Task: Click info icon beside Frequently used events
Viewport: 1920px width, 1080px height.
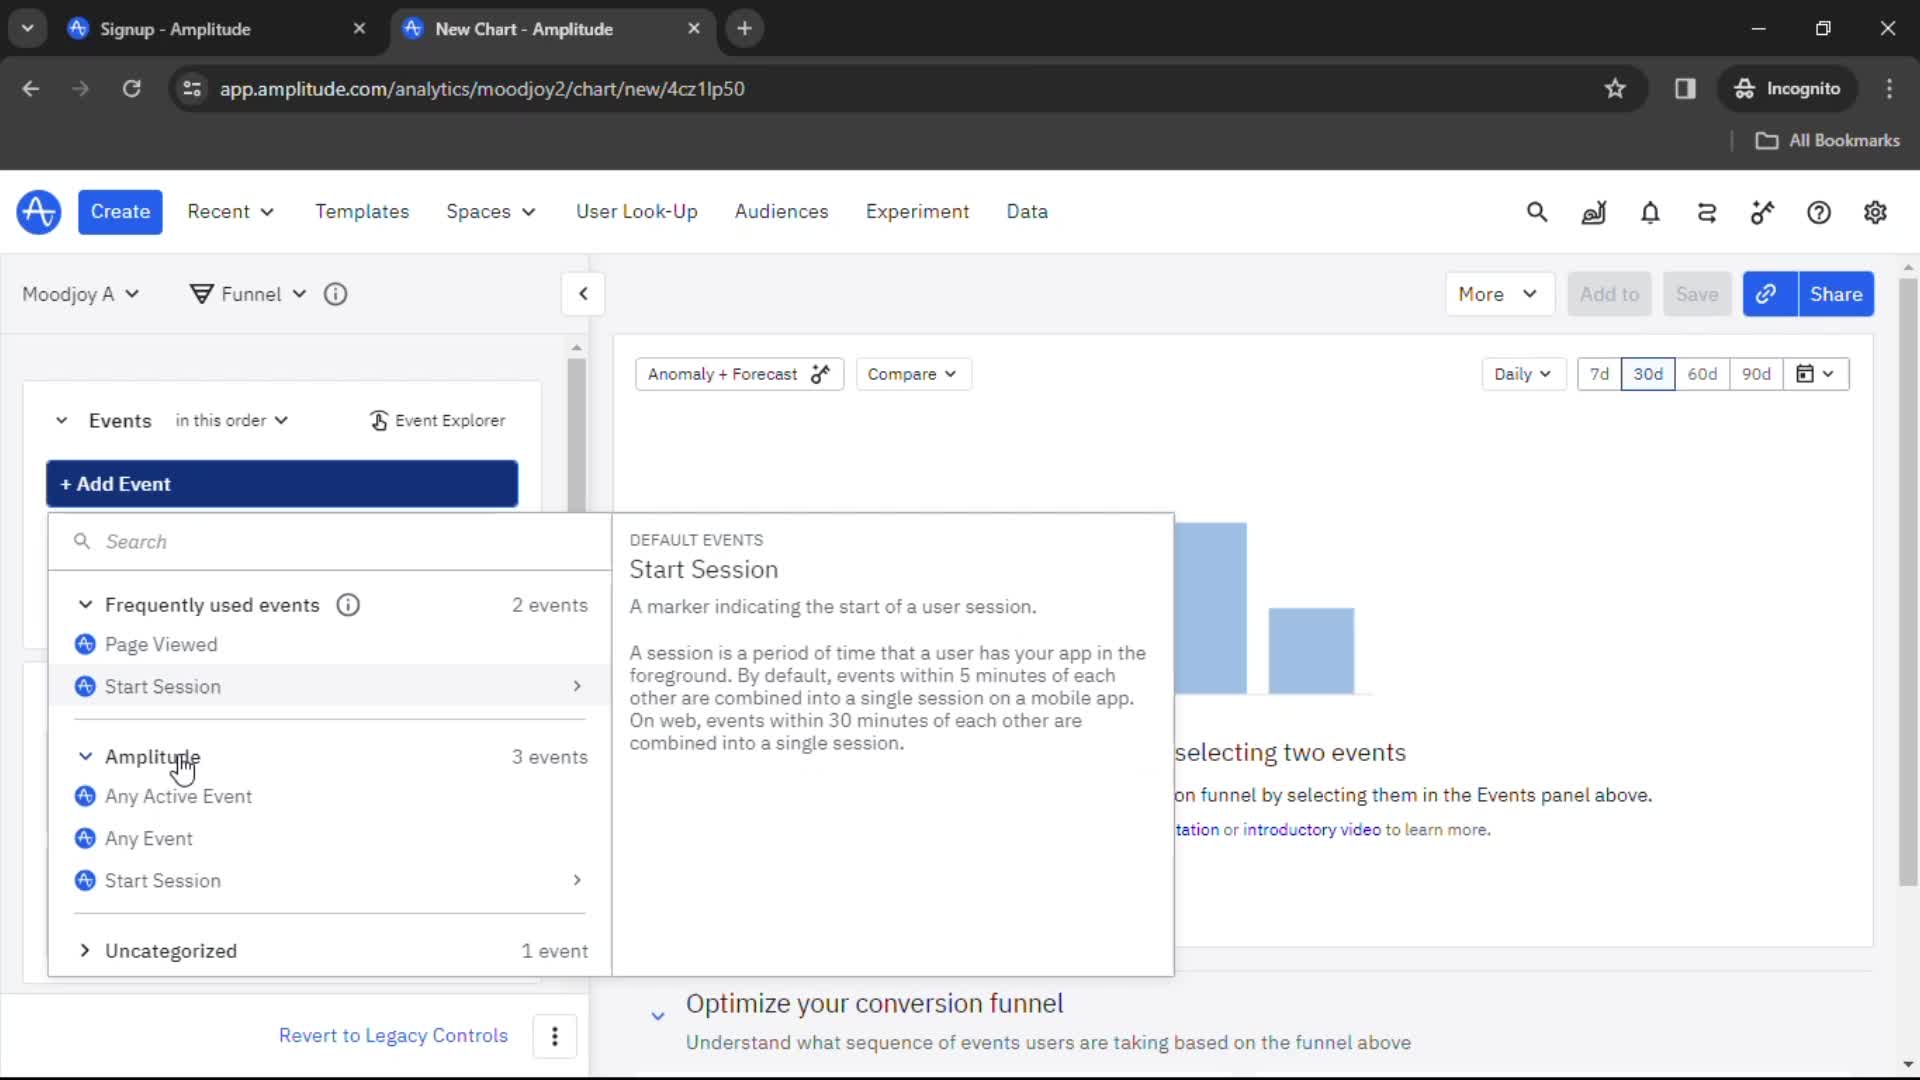Action: pyautogui.click(x=347, y=605)
